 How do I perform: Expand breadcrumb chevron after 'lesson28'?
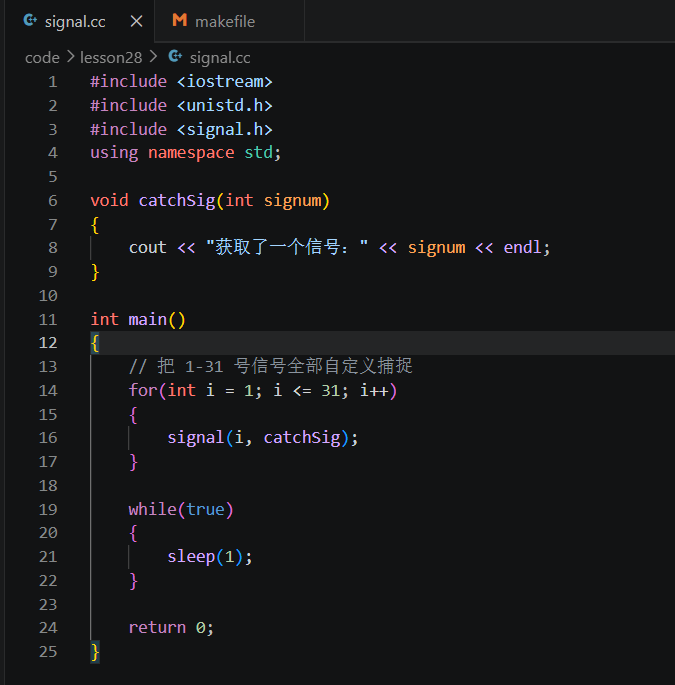tap(153, 57)
